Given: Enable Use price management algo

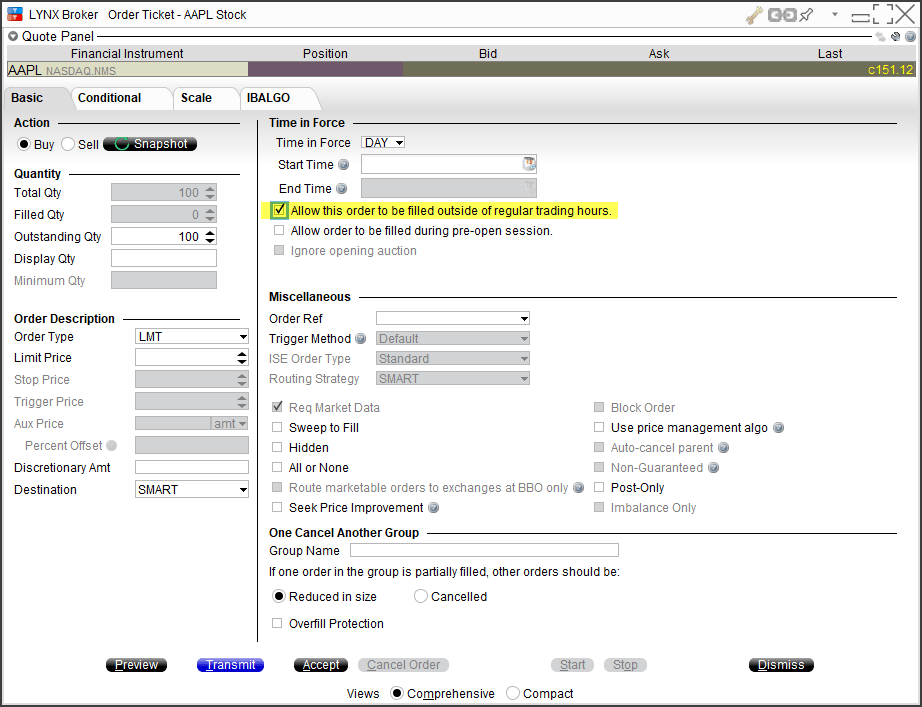Looking at the screenshot, I should pos(599,428).
